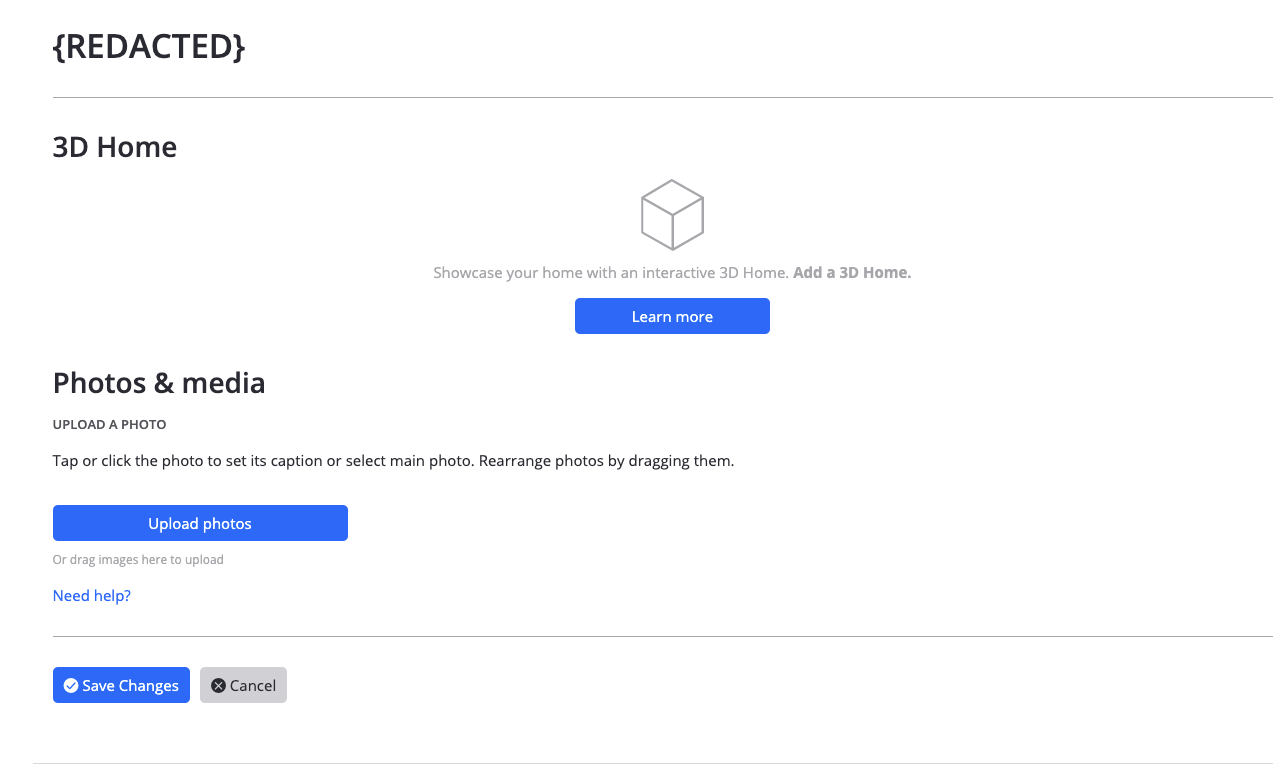Image resolution: width=1273 pixels, height=764 pixels.
Task: Click the checkmark icon on Save Changes
Action: pos(71,685)
